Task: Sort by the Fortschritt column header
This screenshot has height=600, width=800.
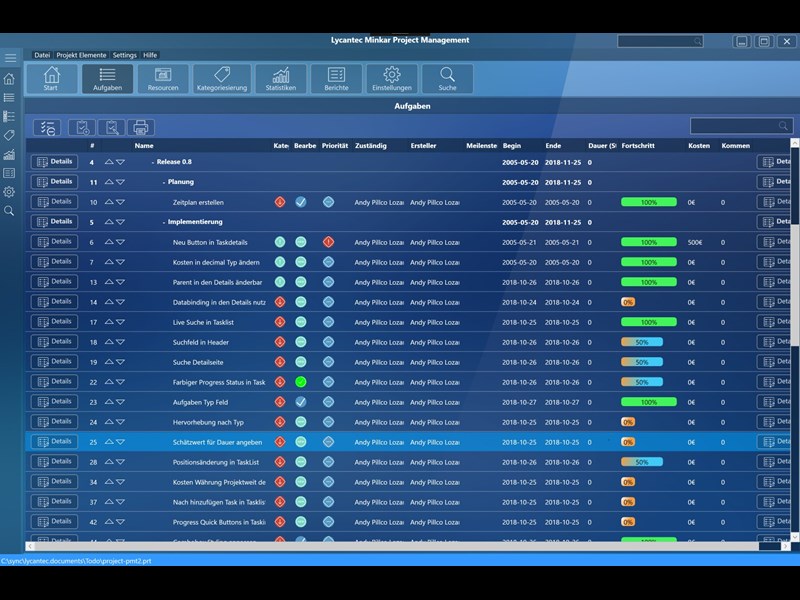Action: (x=638, y=145)
